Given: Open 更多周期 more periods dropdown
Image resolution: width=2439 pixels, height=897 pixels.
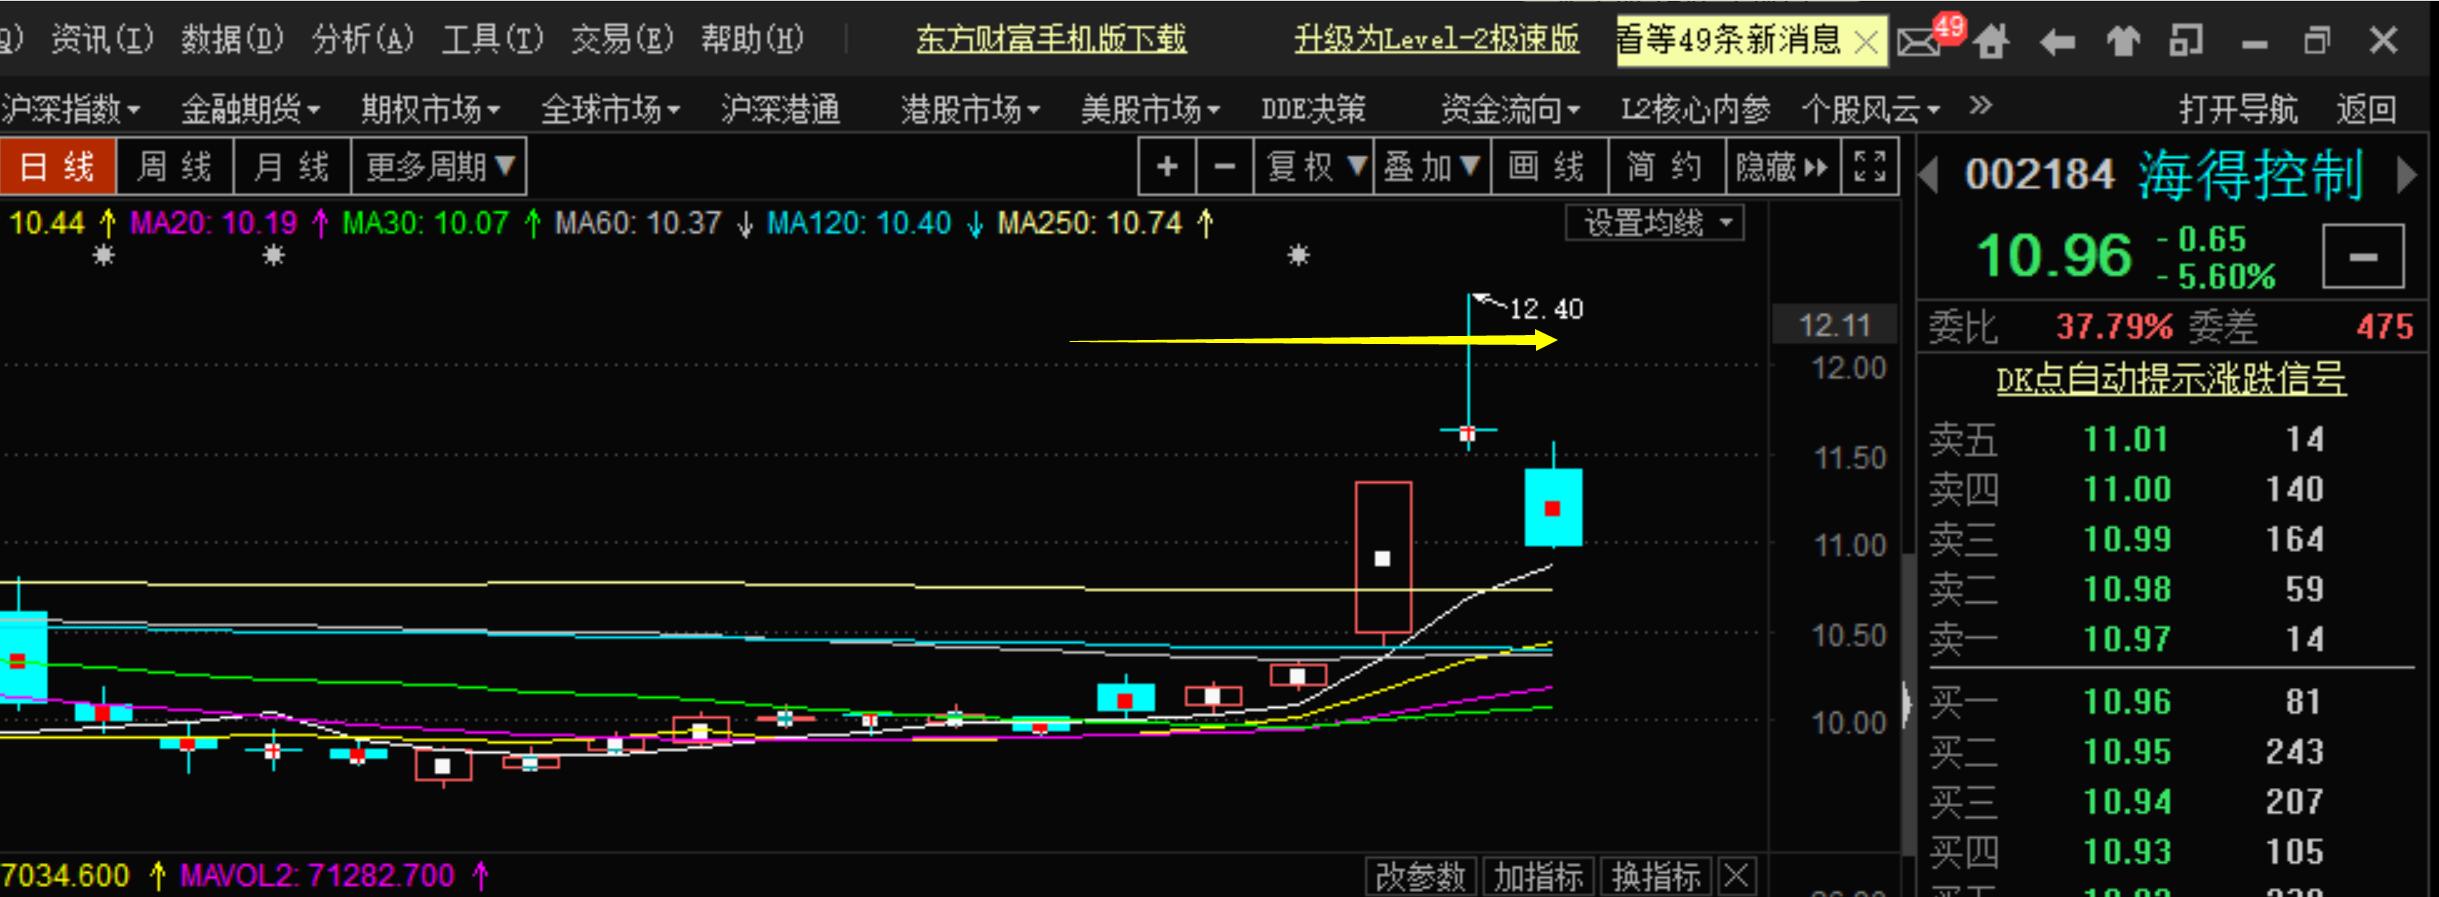Looking at the screenshot, I should [439, 166].
